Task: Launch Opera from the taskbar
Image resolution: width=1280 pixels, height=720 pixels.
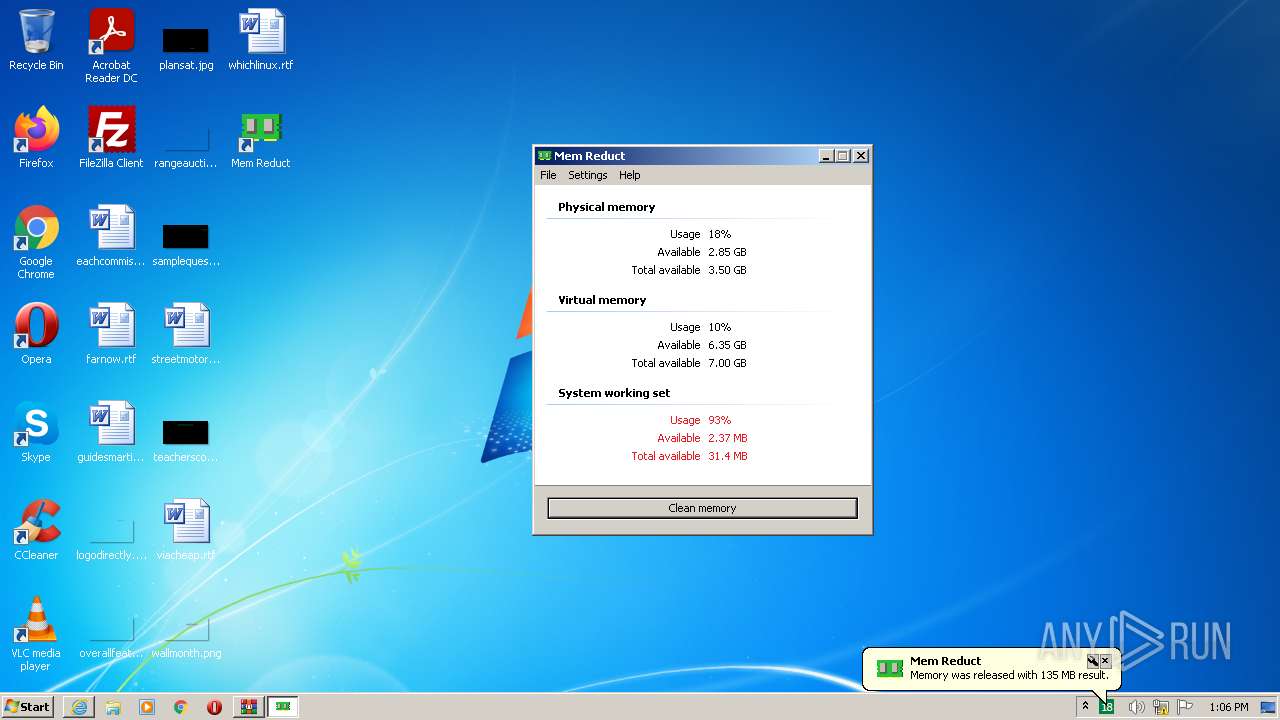Action: (214, 707)
